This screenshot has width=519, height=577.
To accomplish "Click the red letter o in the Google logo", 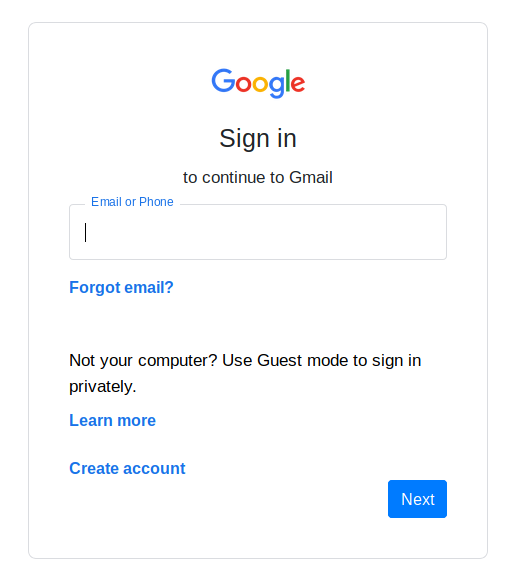I will pos(243,84).
